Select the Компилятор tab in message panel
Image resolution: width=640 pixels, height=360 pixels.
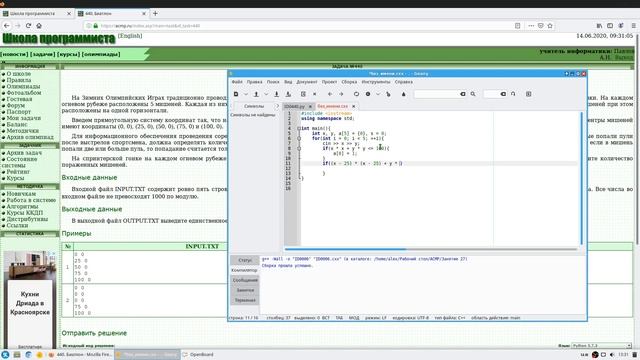(244, 270)
